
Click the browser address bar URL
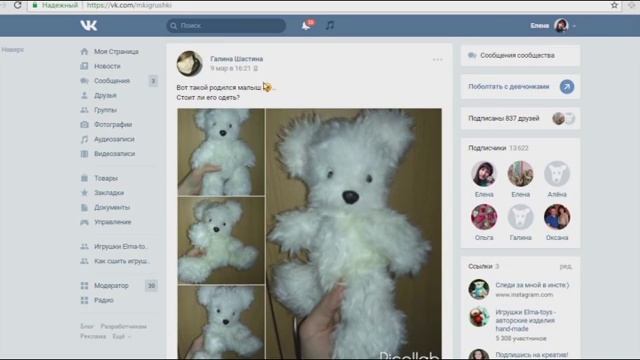click(129, 5)
